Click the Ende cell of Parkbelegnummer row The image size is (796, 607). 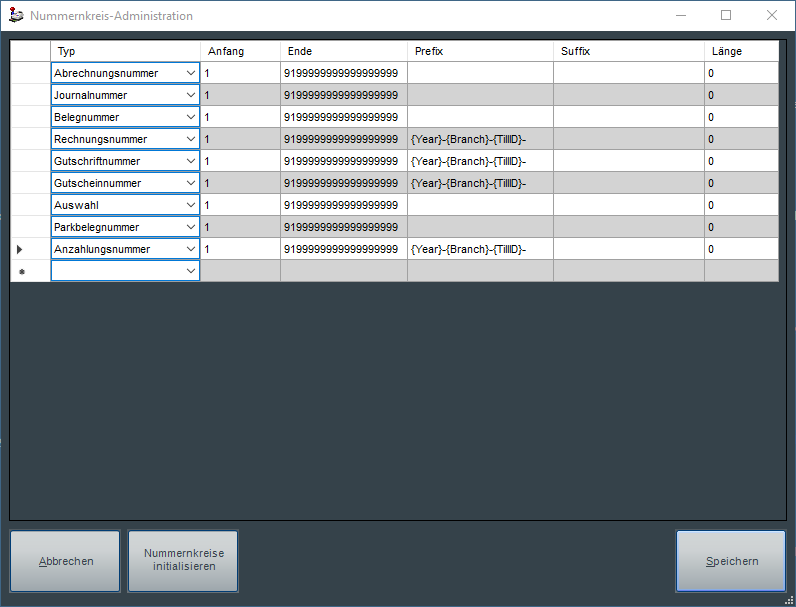point(343,227)
